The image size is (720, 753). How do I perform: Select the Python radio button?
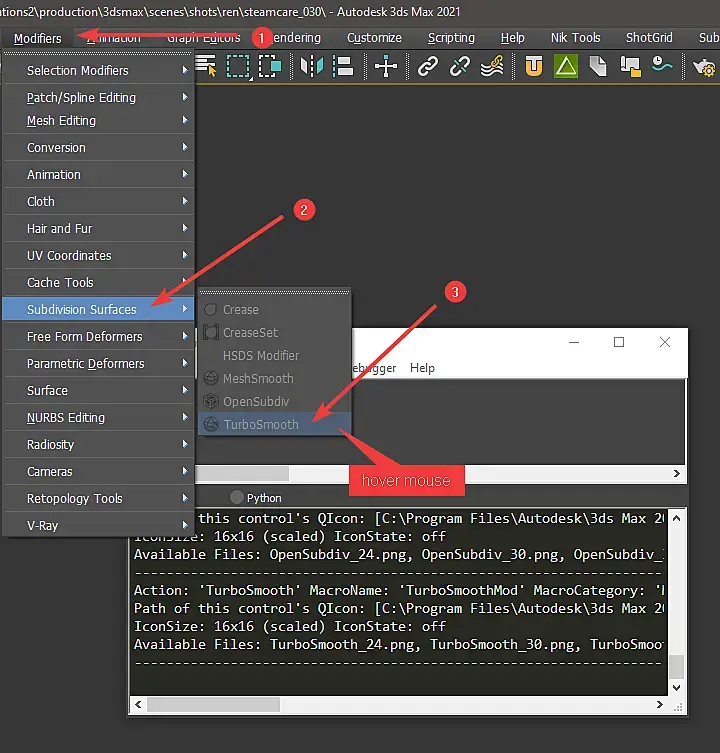(x=237, y=497)
